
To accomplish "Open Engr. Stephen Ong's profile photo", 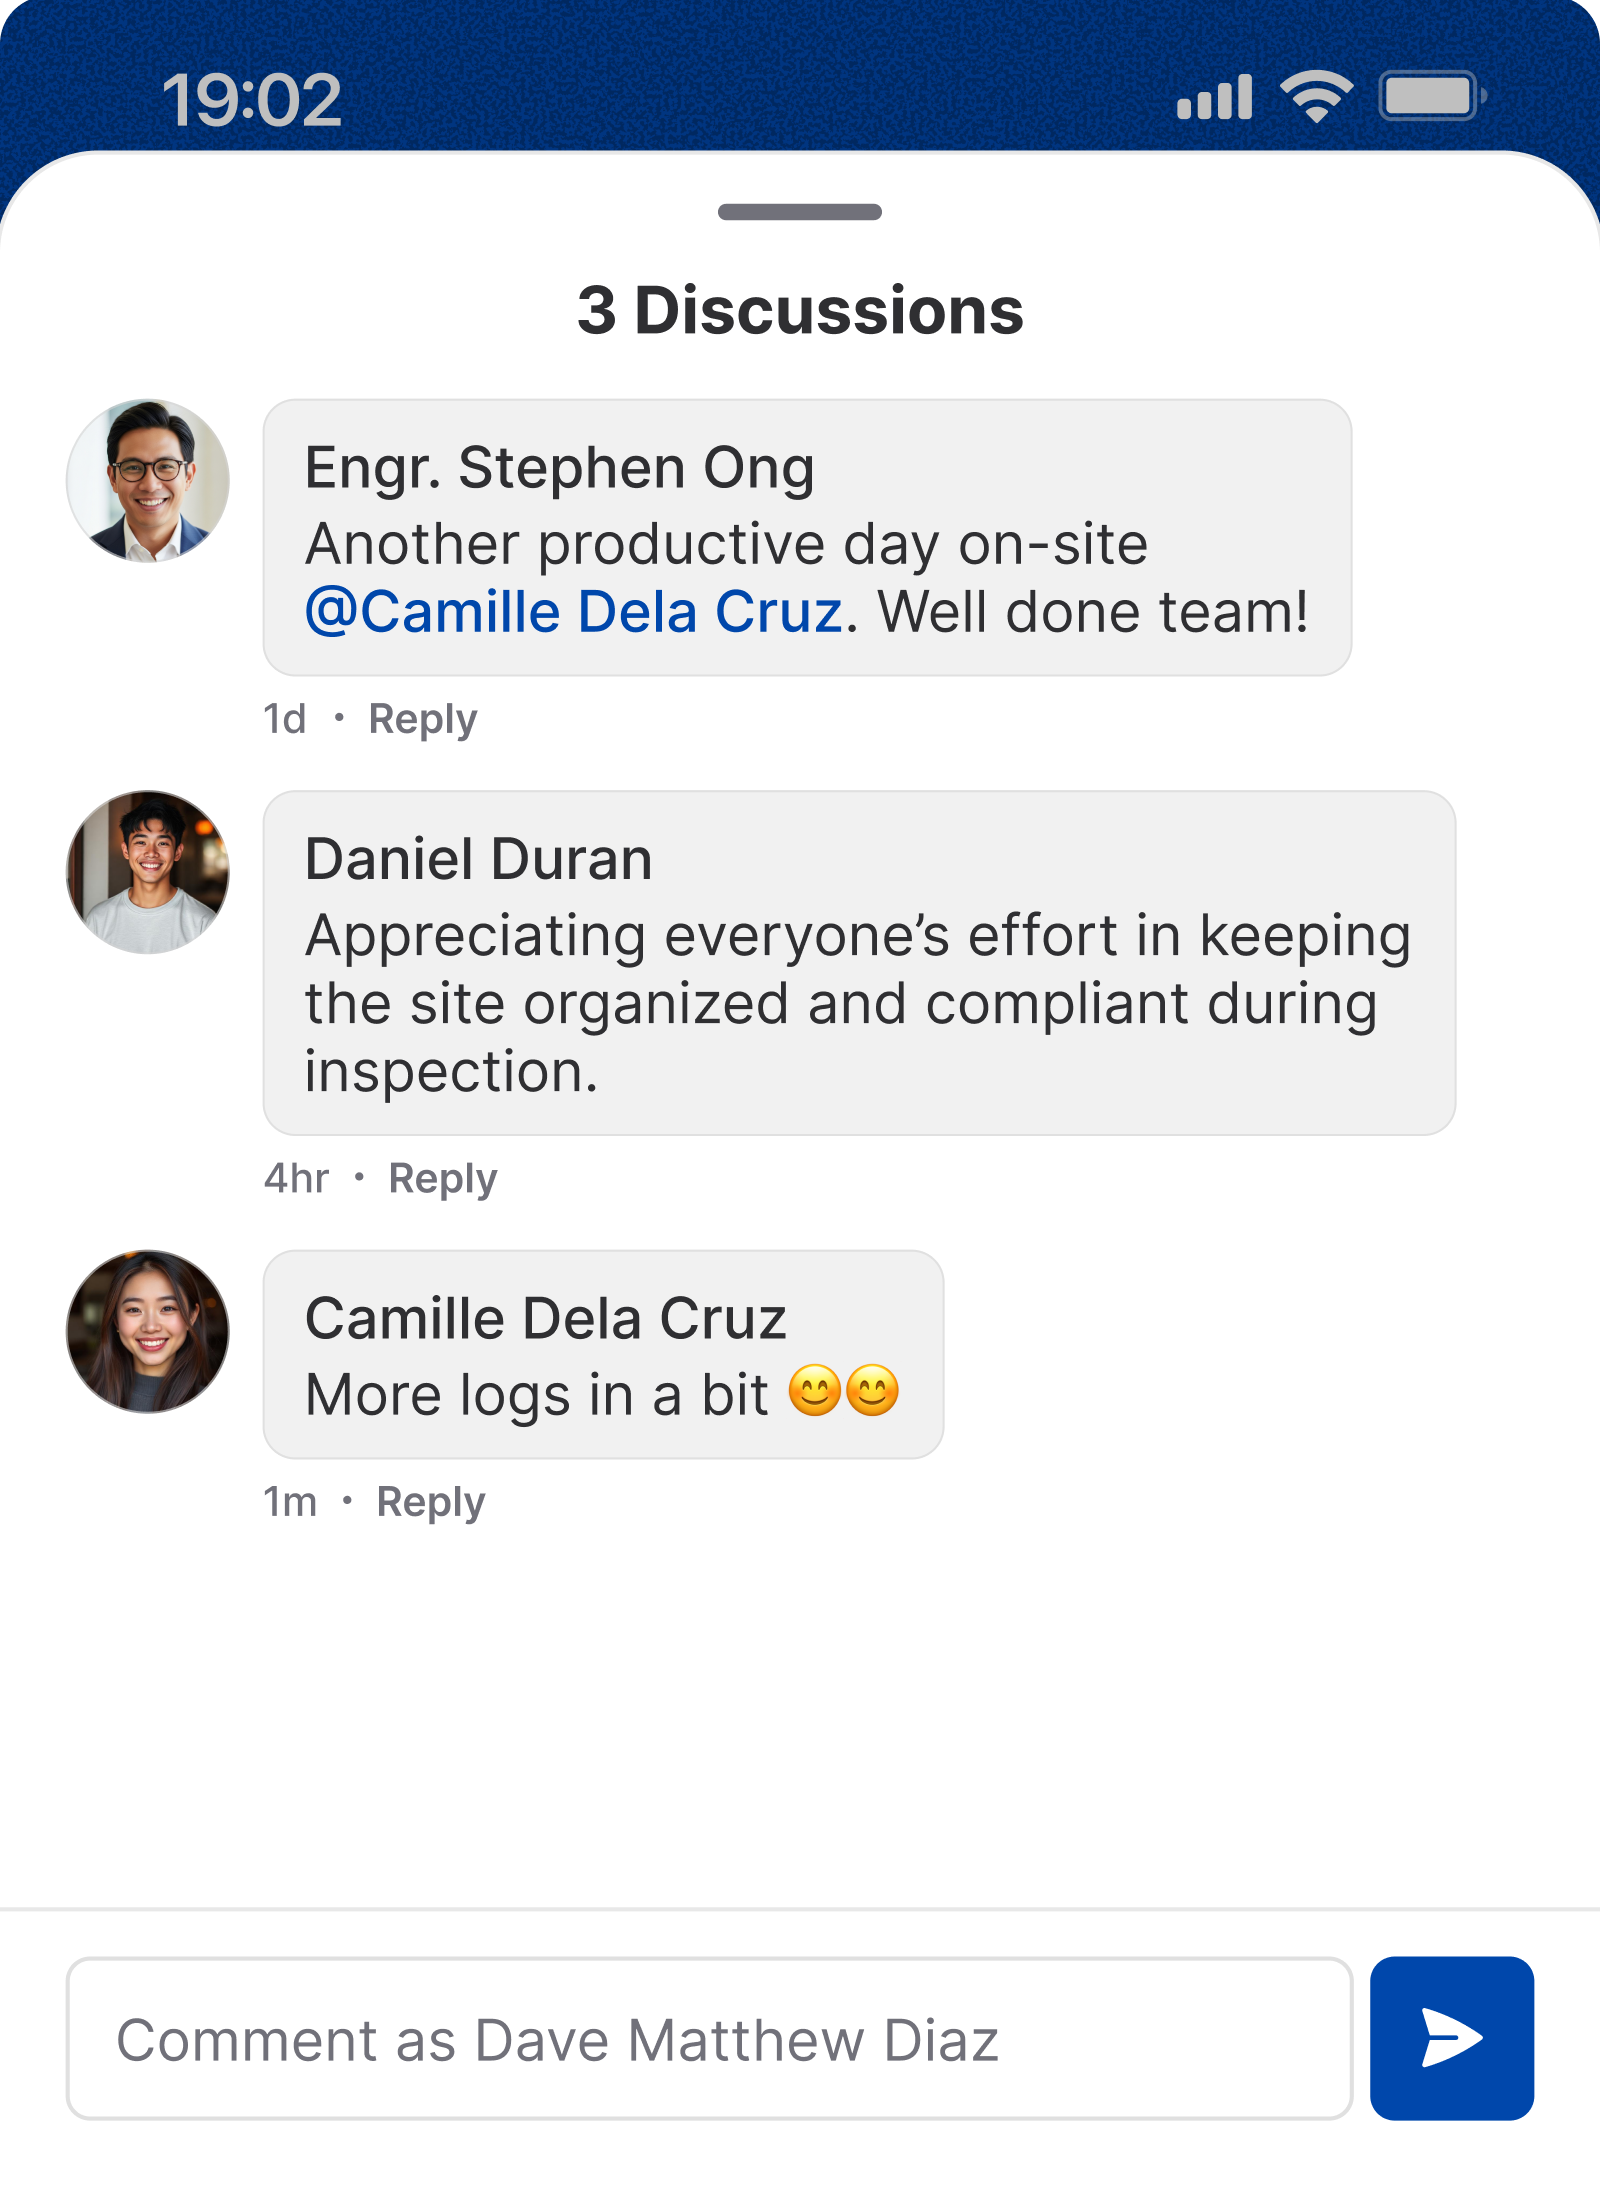I will click(148, 481).
